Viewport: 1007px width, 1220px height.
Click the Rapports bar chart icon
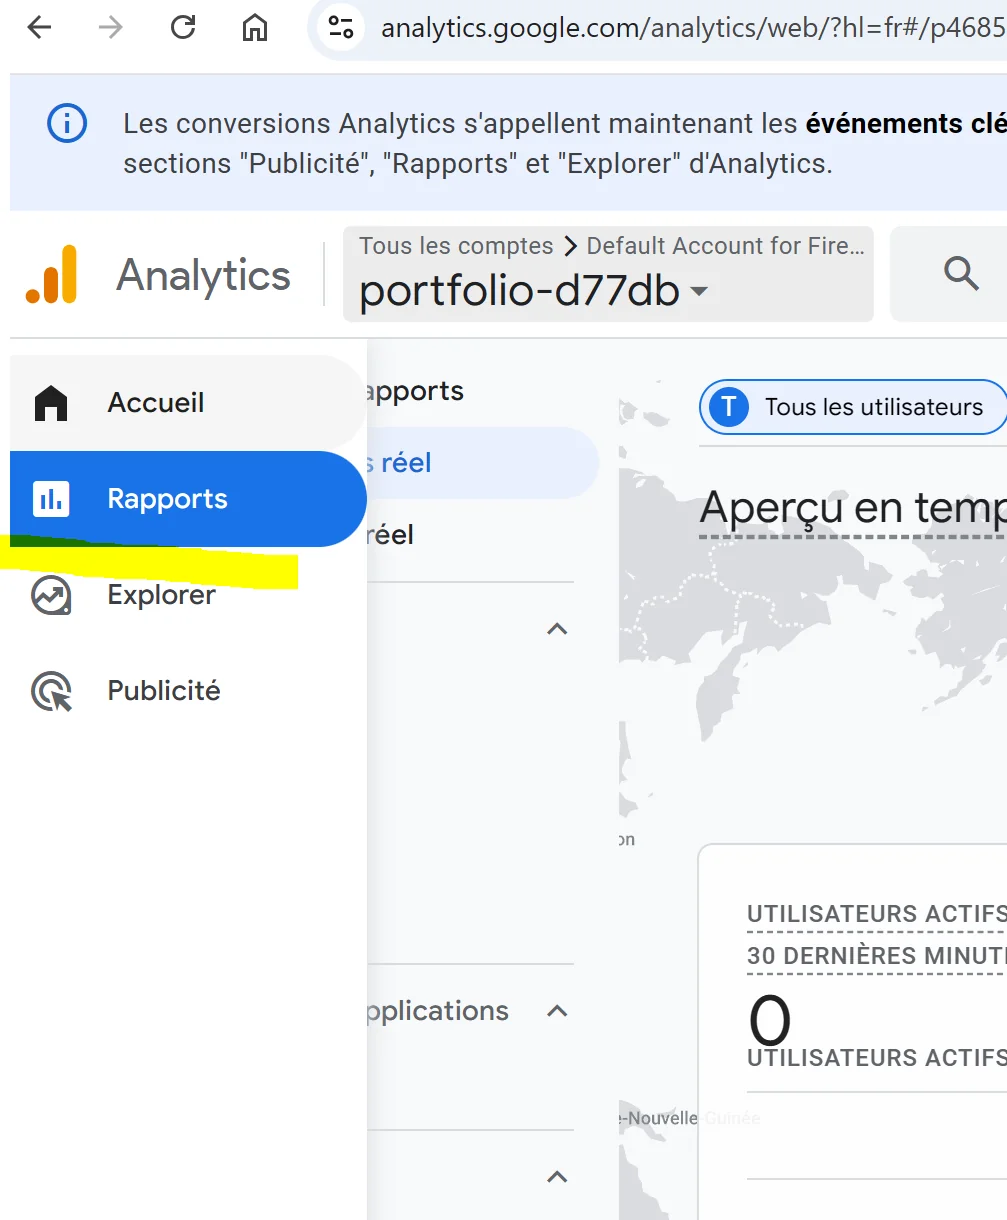tap(51, 499)
